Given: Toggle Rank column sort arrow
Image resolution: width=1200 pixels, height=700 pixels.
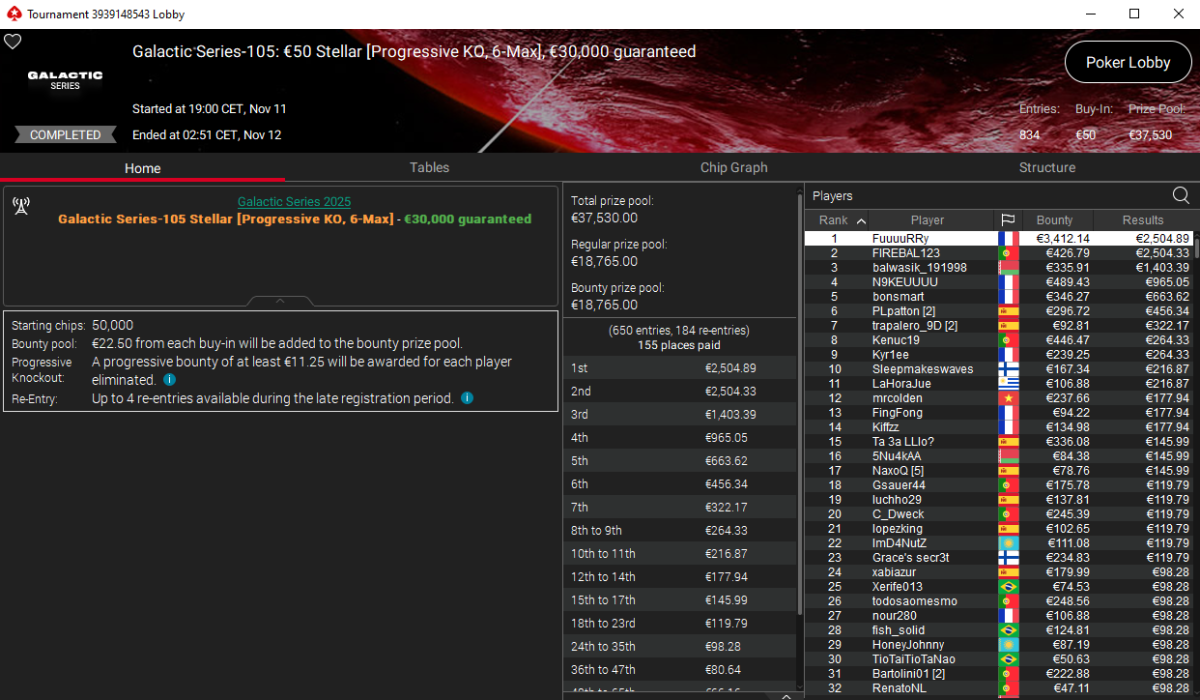Looking at the screenshot, I should coord(861,220).
